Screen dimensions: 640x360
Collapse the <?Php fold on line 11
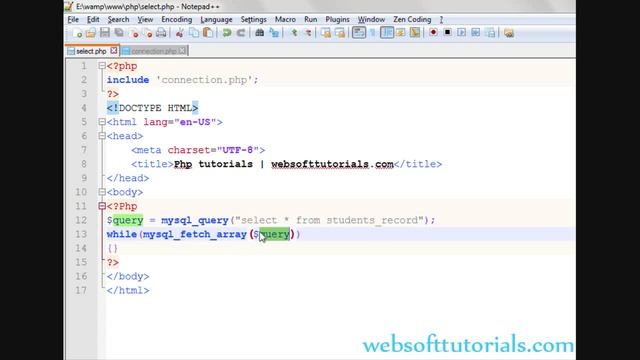coord(102,206)
